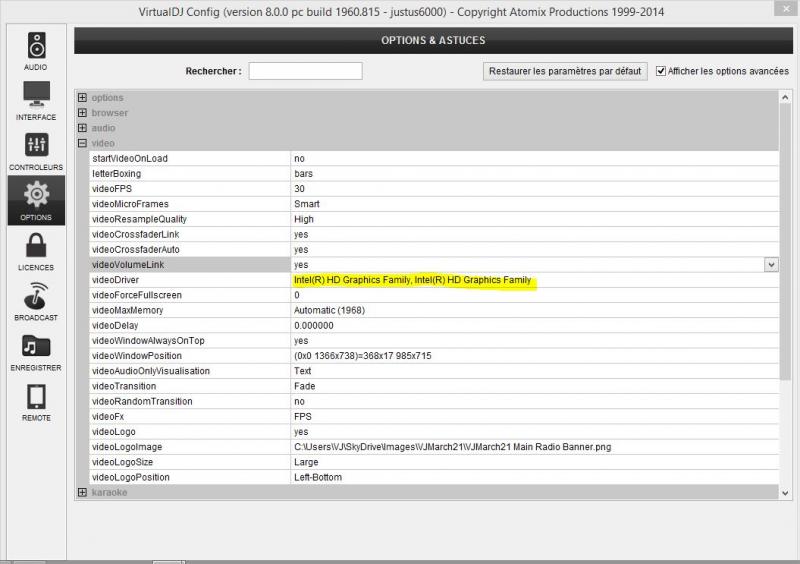Screen dimensions: 800x564
Task: Open the Controleurs mixer icon
Action: pos(36,144)
